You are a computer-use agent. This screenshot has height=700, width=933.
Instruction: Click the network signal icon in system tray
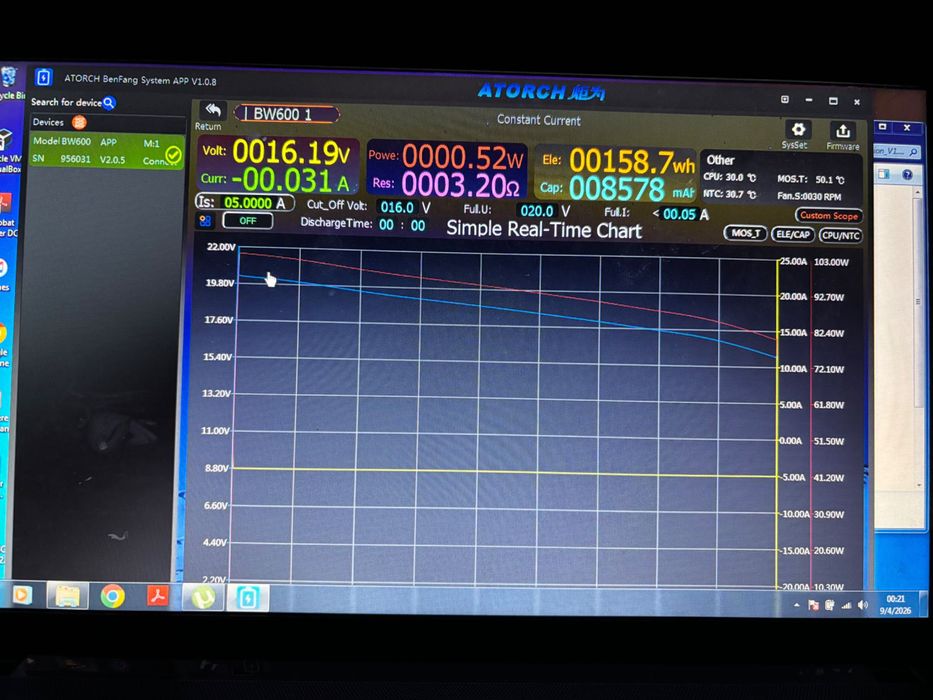coord(846,605)
